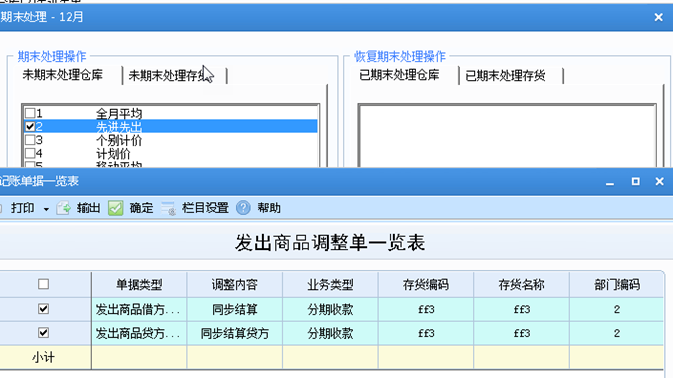673x378 pixels.
Task: Click the 调整内容 column header
Action: (235, 284)
